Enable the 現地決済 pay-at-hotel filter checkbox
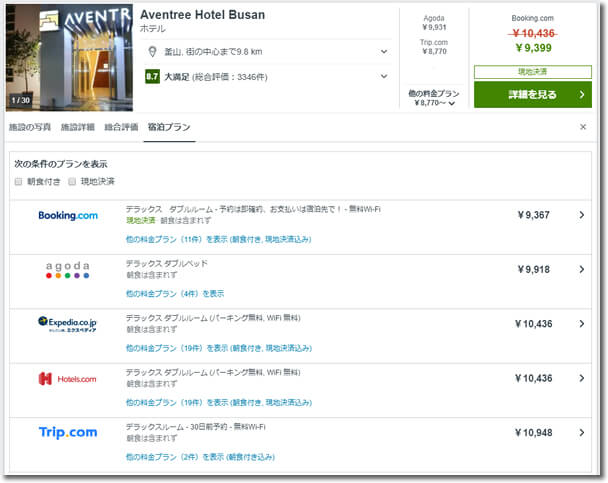Screen dimensions: 608x483 tap(72, 181)
